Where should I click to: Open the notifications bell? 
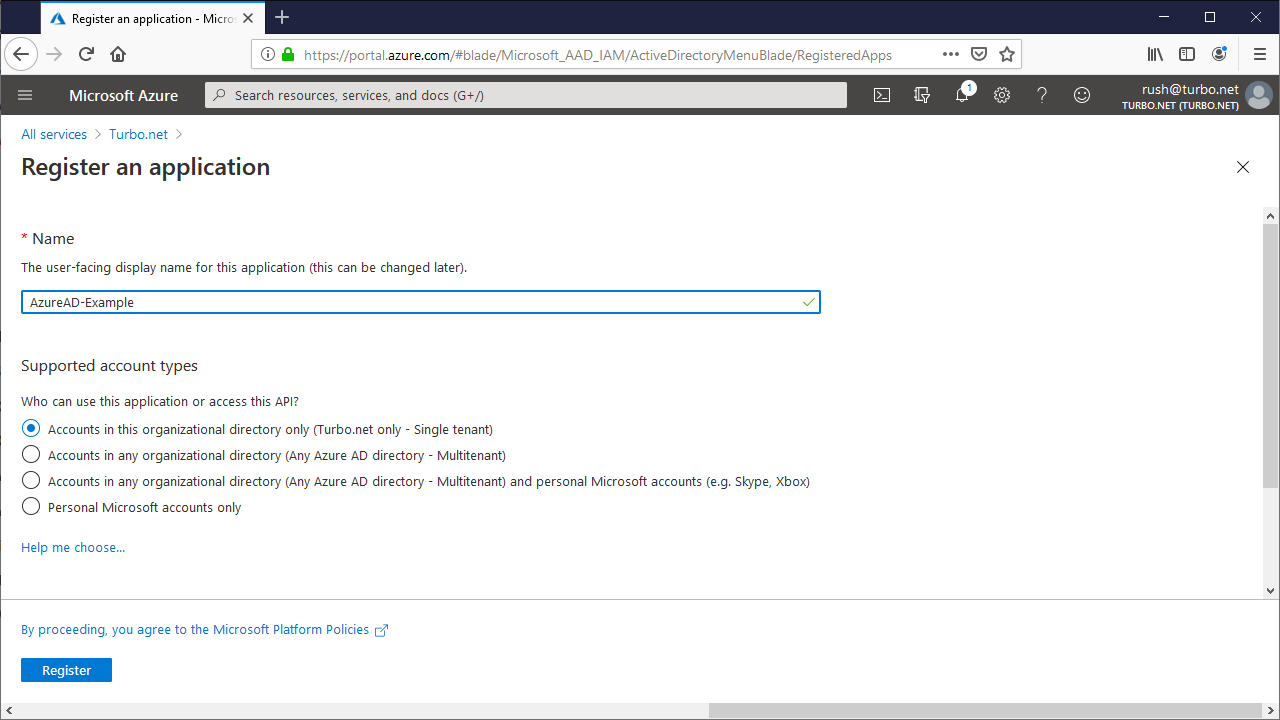[961, 94]
